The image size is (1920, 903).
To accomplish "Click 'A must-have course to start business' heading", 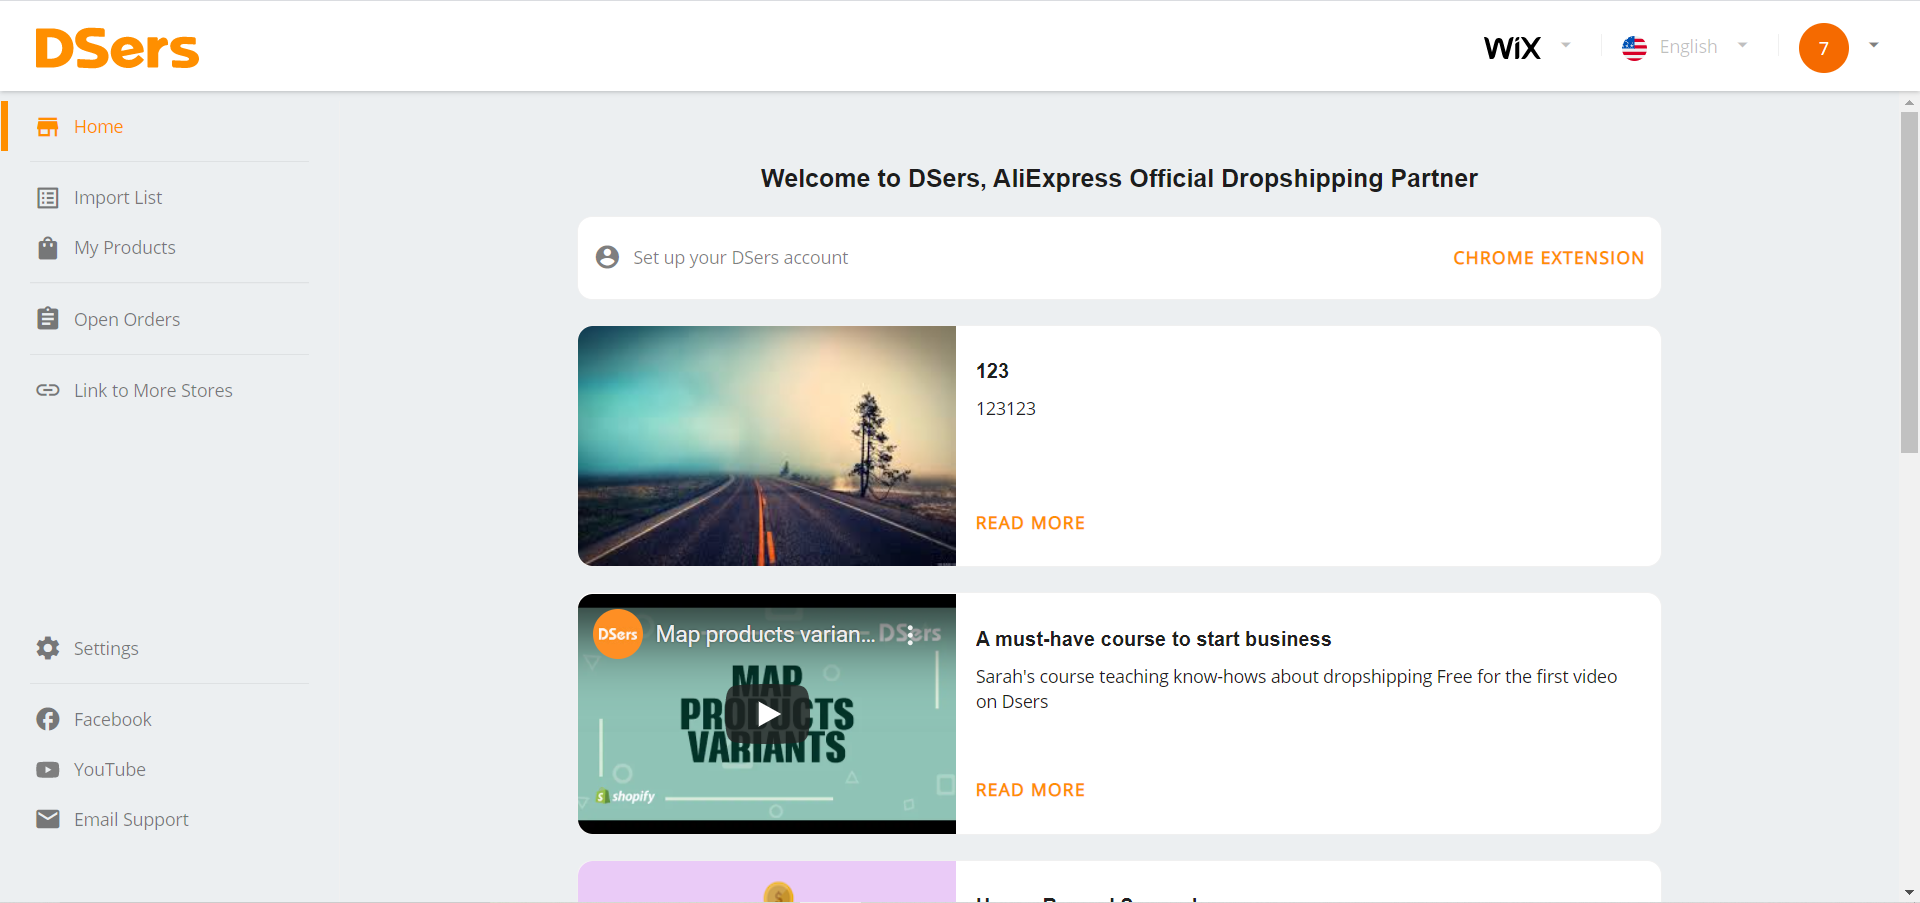I will coord(1154,639).
